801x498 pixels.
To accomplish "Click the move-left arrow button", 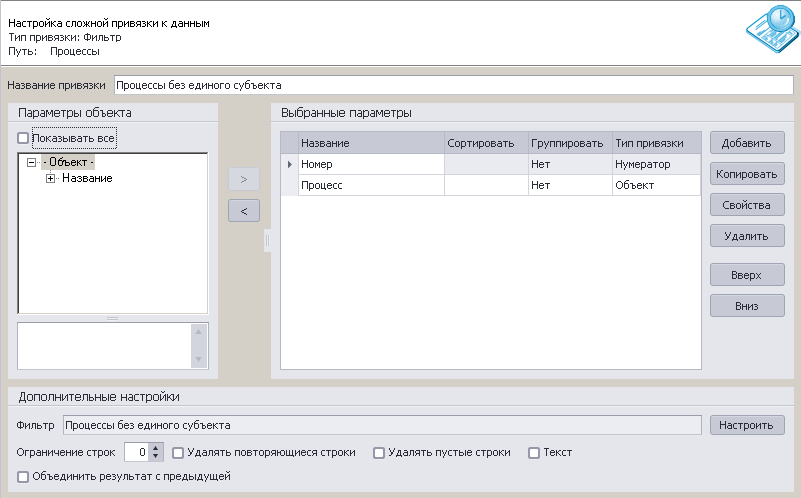I will tap(244, 210).
